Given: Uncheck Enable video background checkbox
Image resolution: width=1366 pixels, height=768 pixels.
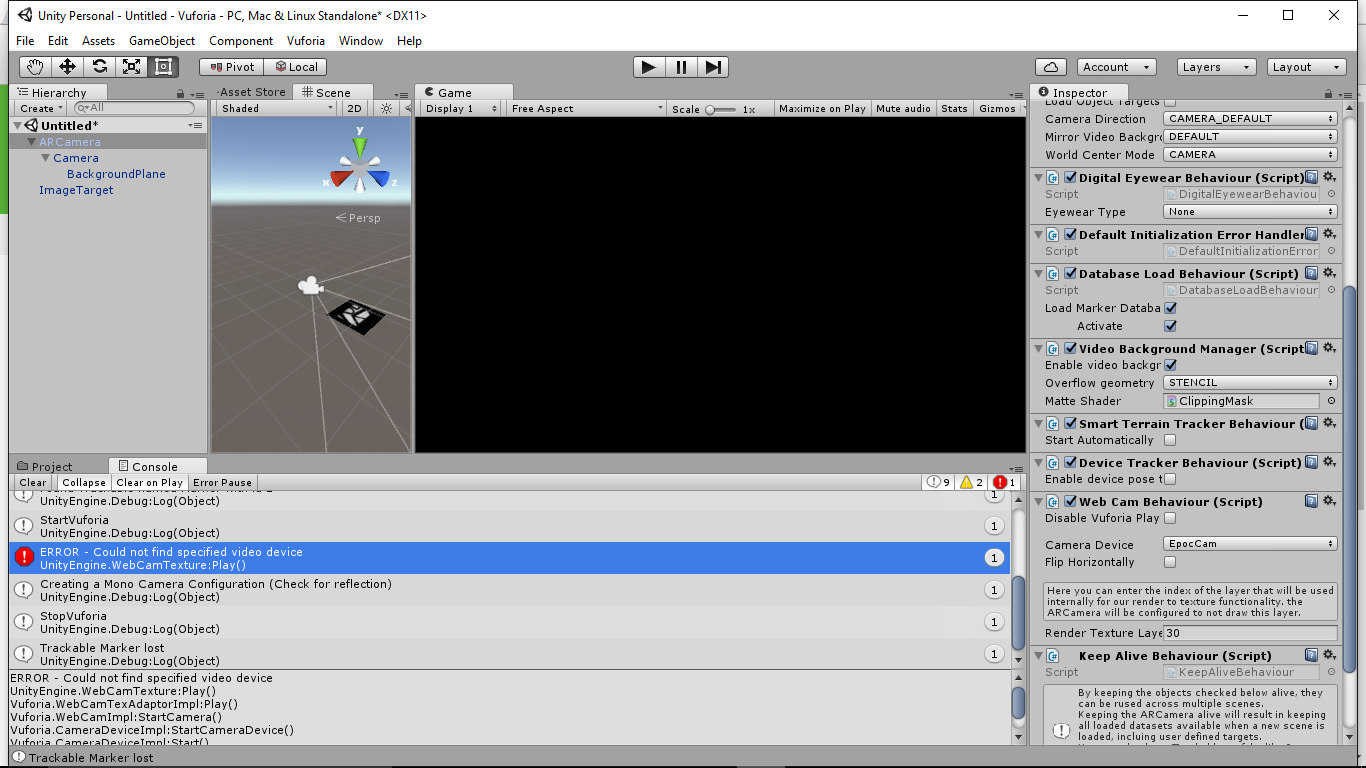Looking at the screenshot, I should 1170,365.
